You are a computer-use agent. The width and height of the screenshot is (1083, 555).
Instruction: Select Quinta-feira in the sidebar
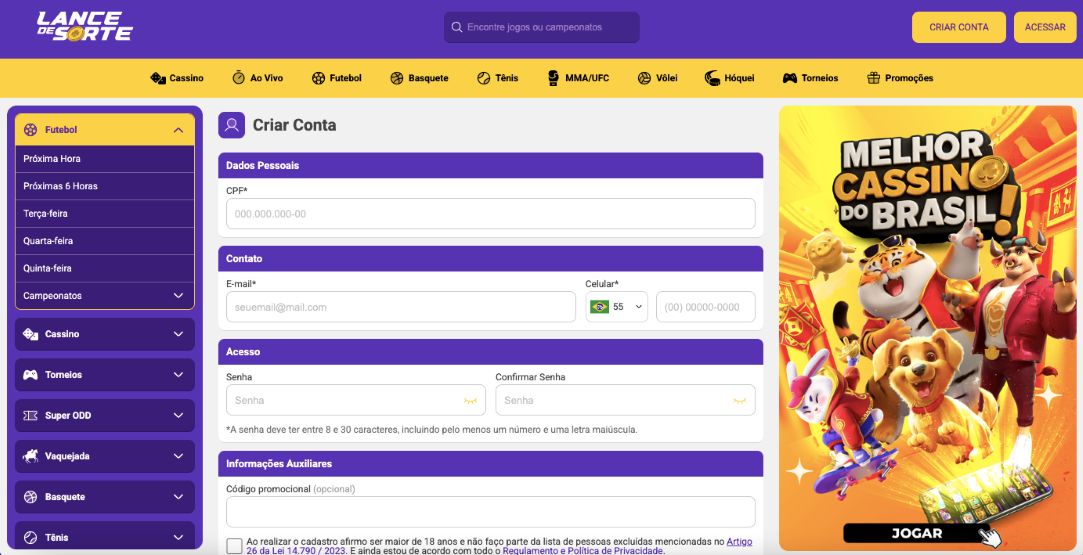pos(105,269)
